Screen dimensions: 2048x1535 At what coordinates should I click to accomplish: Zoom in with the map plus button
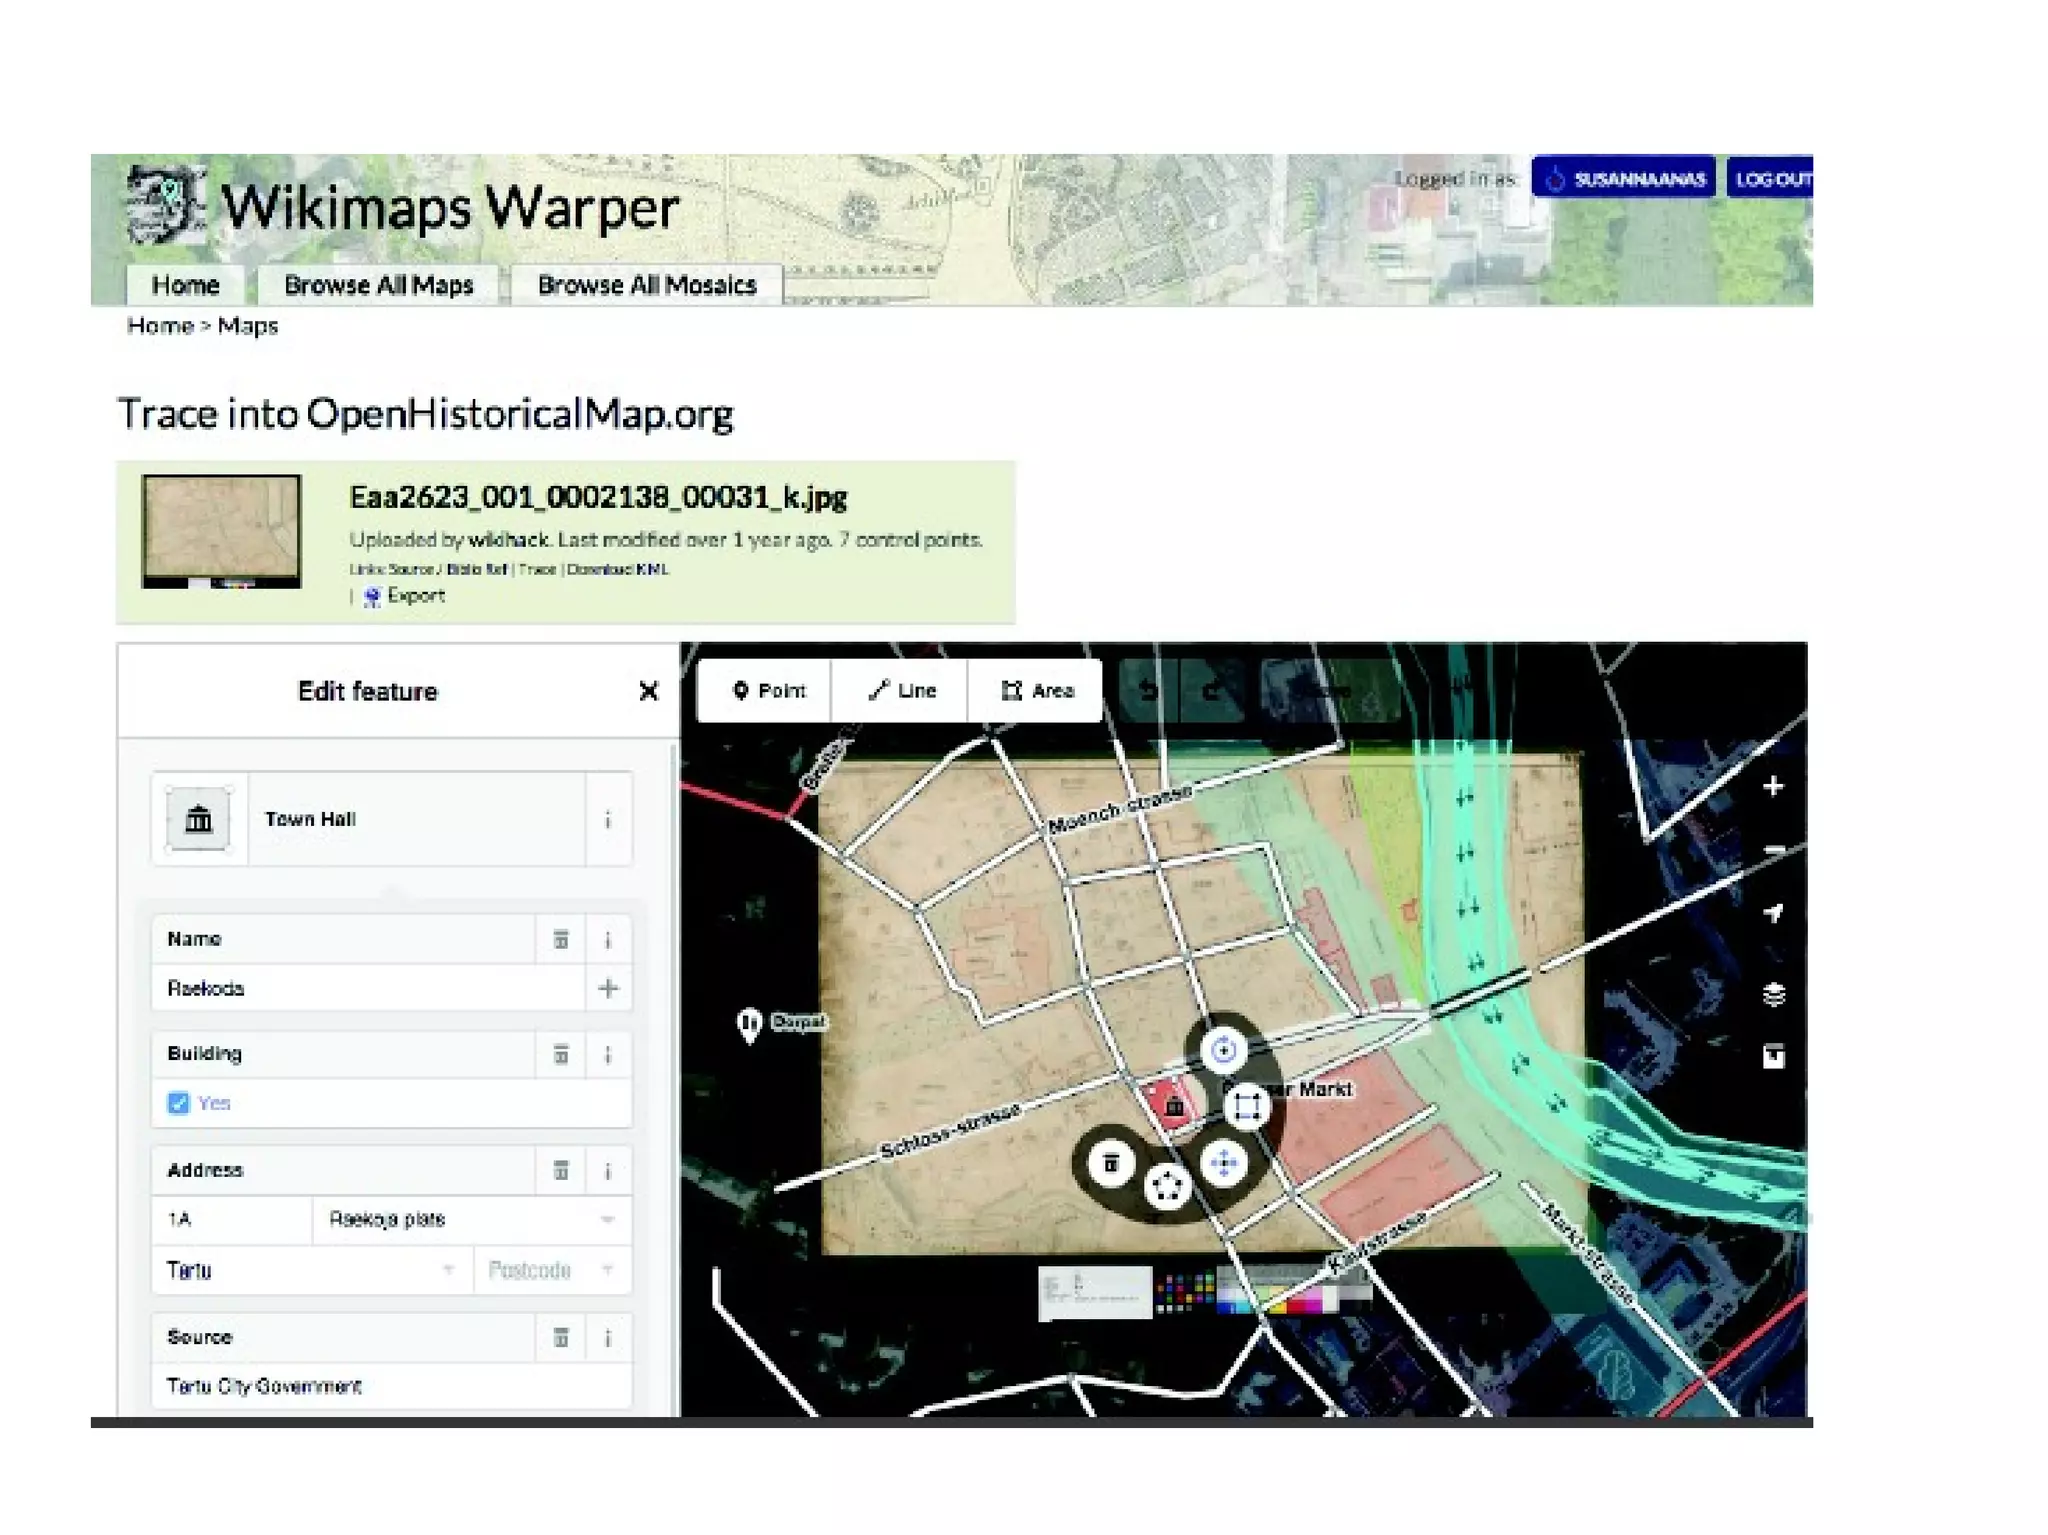click(x=1773, y=787)
